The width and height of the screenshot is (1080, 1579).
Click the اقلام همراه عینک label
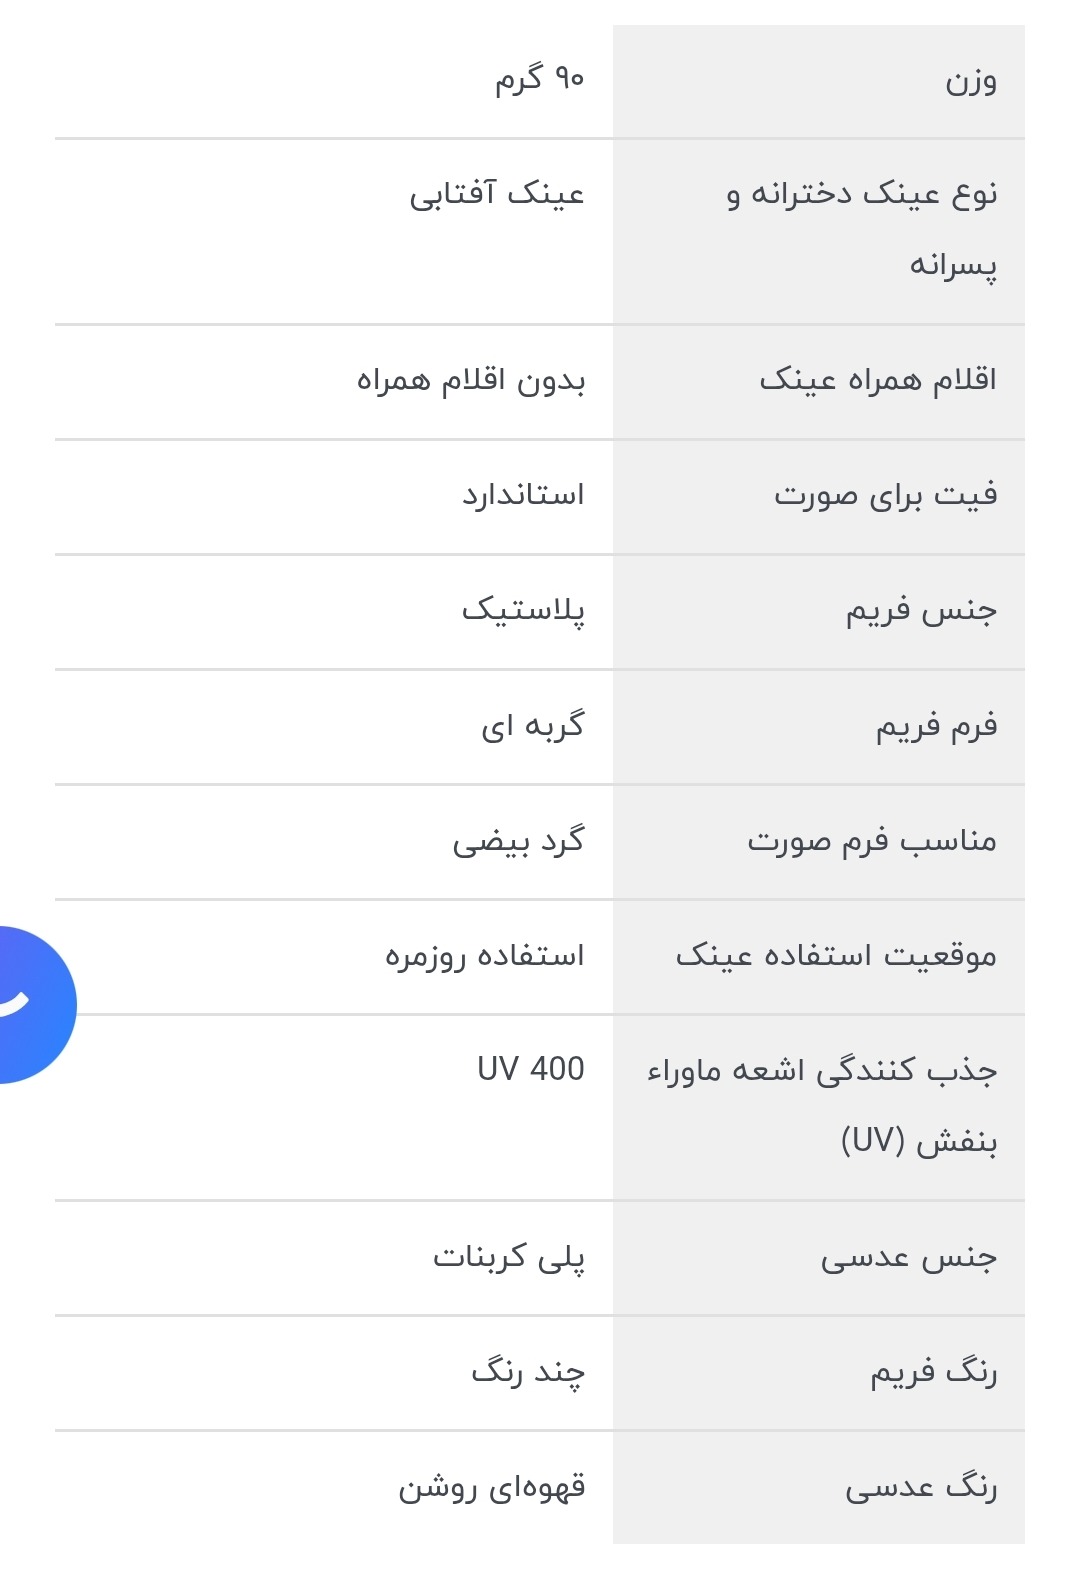[878, 380]
